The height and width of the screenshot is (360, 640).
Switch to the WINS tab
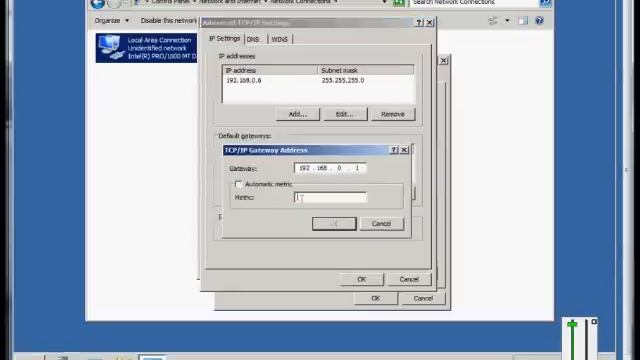(x=280, y=39)
